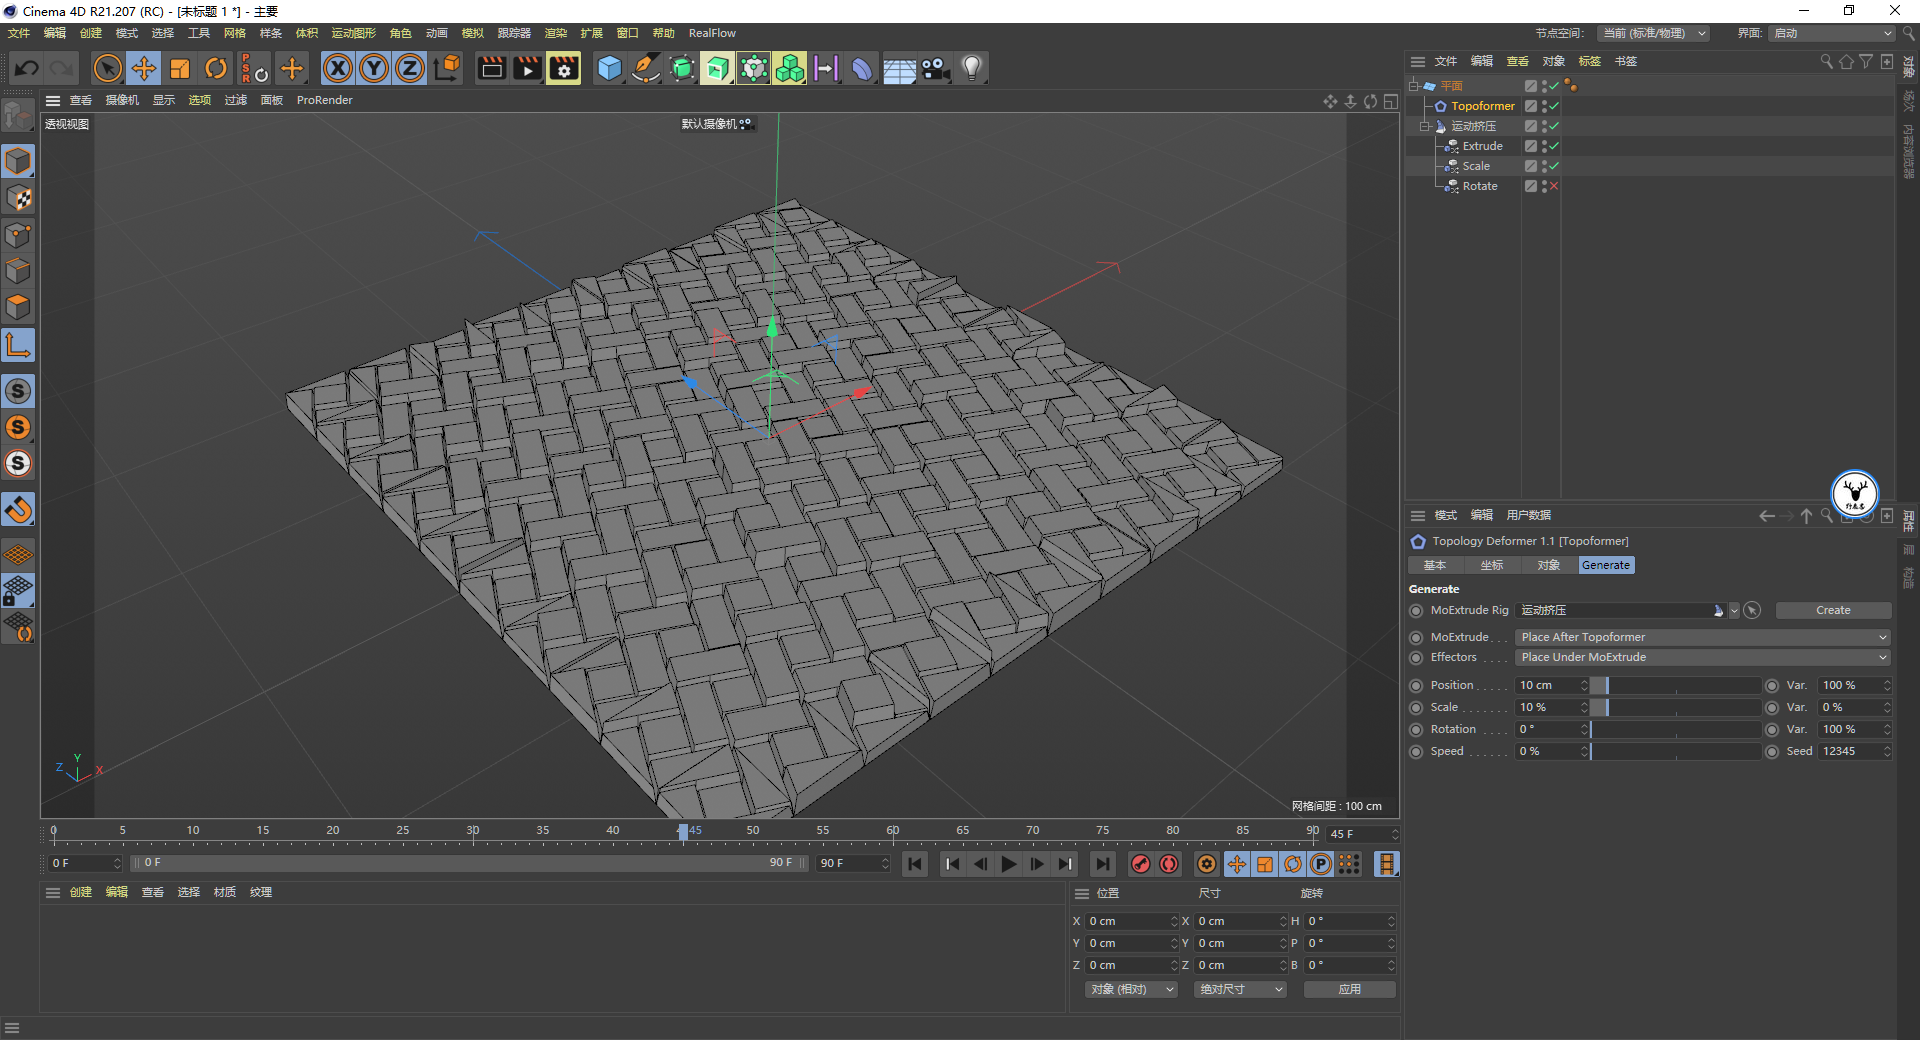Image resolution: width=1920 pixels, height=1040 pixels.
Task: Select the Rotate effector in object manager
Action: 1480,186
